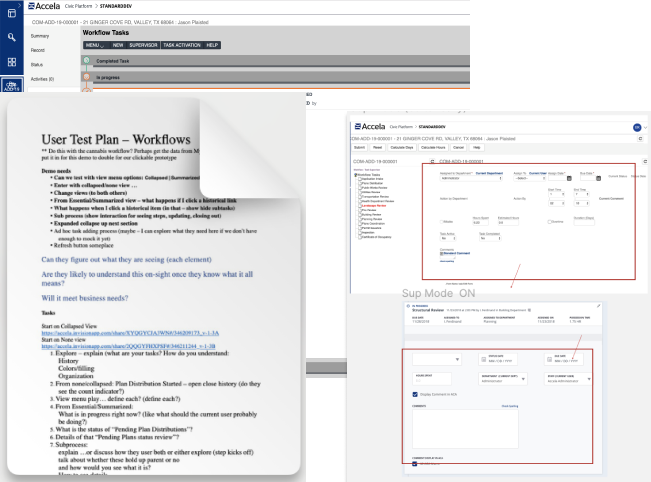Screen dimensions: 651x482
Task: Click the user avatar in right window
Action: (x=636, y=127)
